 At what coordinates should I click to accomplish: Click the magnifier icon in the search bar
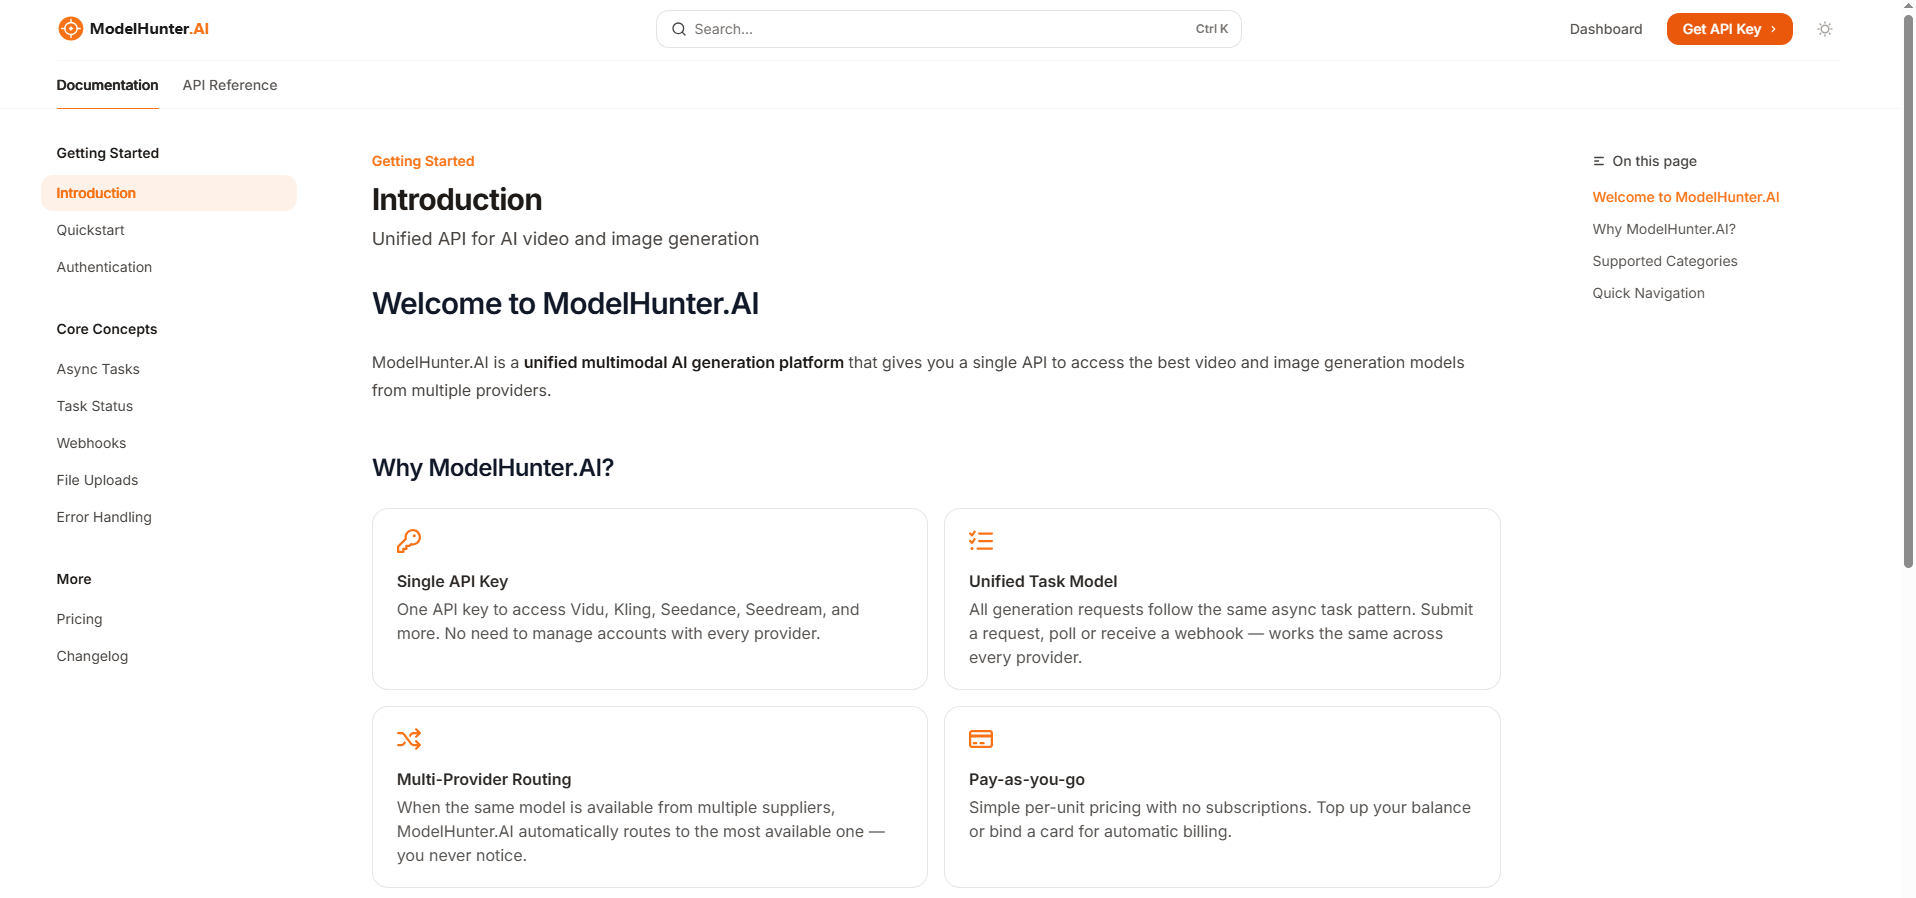pyautogui.click(x=679, y=29)
